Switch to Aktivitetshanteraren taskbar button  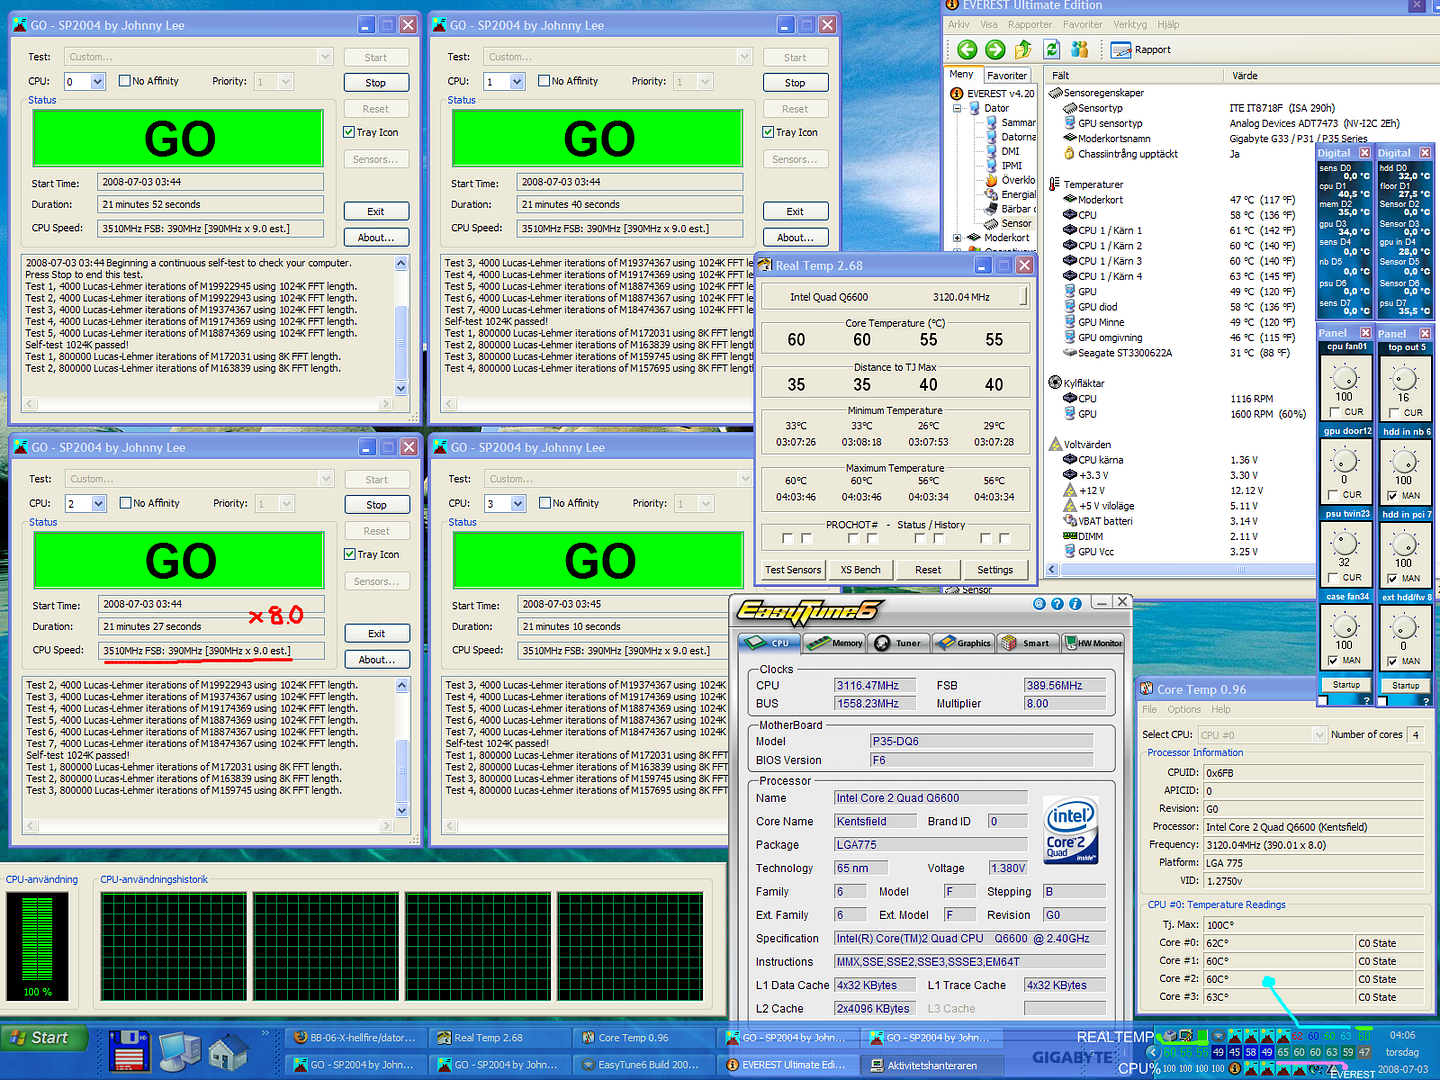click(933, 1065)
